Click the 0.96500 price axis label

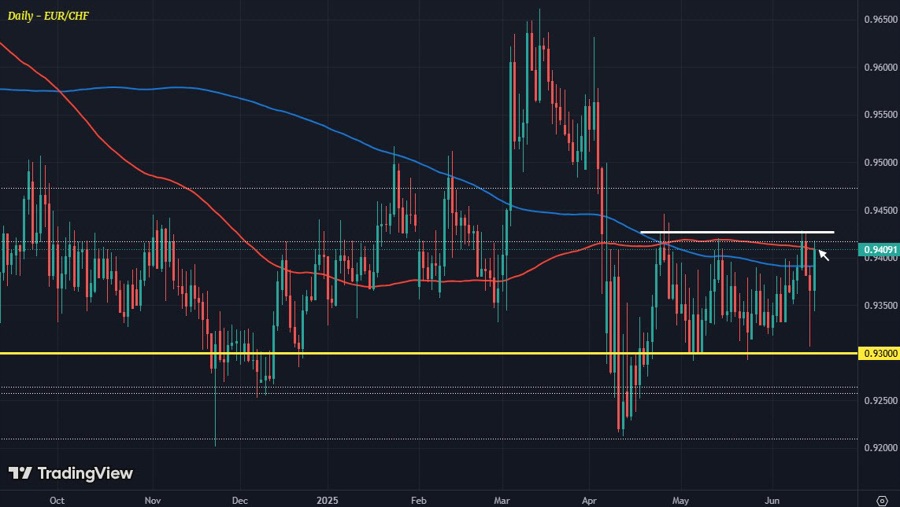click(x=878, y=20)
